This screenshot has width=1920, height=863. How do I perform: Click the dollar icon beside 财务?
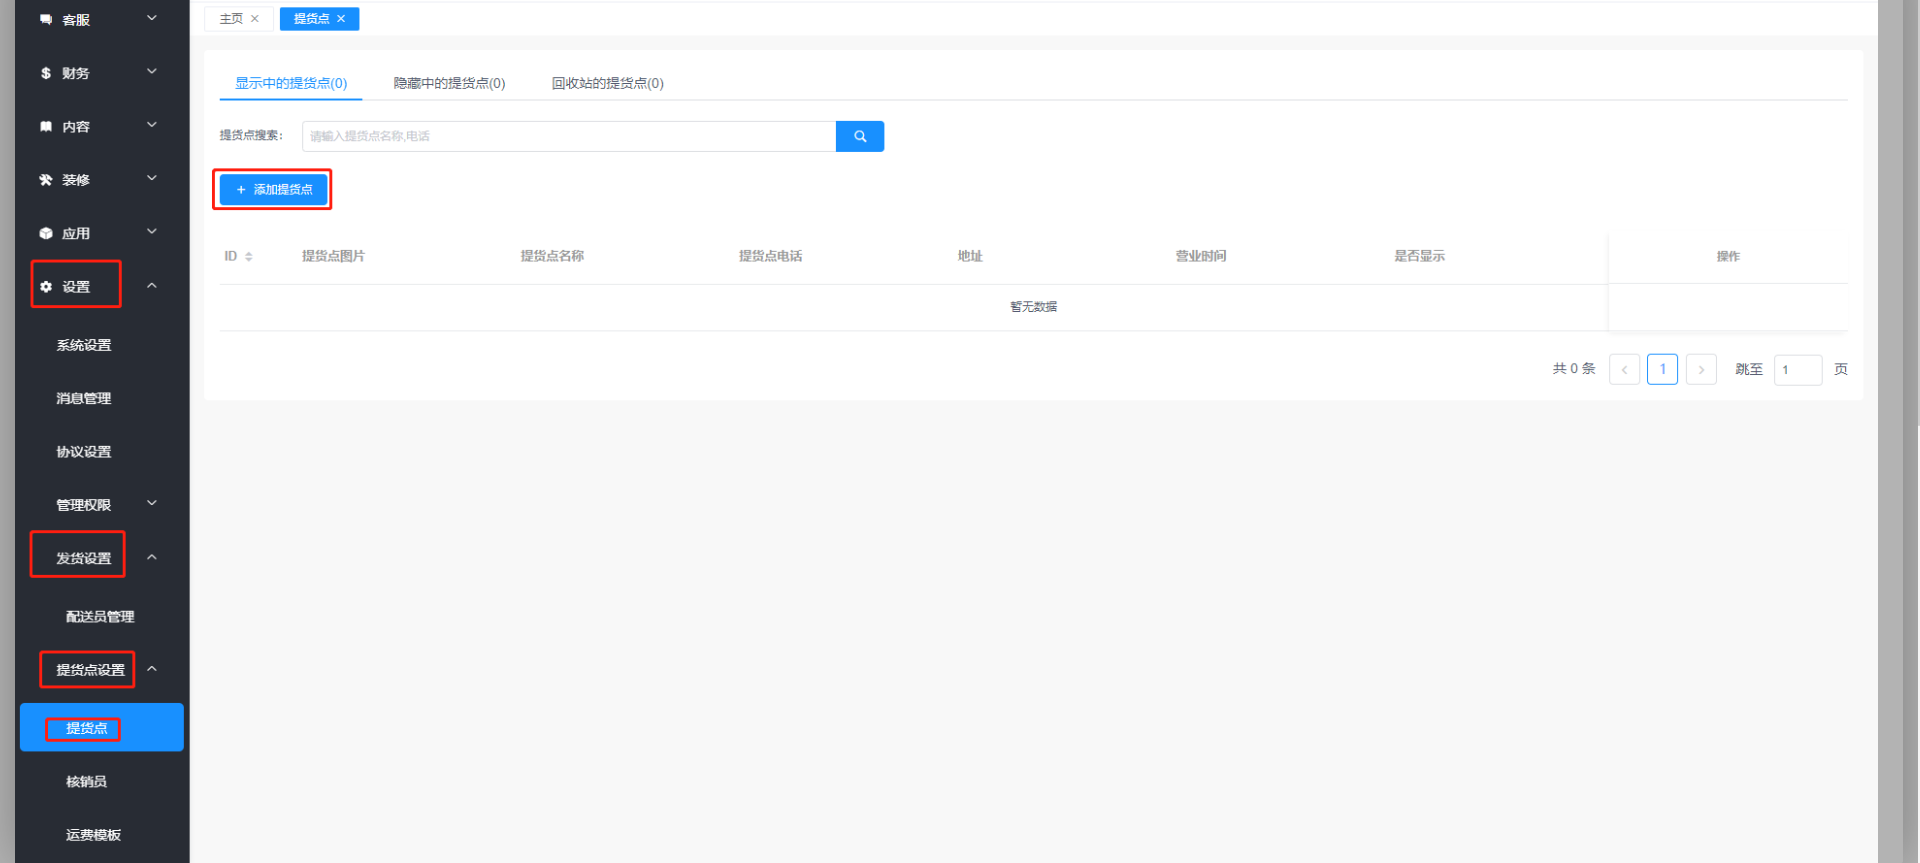click(x=46, y=73)
